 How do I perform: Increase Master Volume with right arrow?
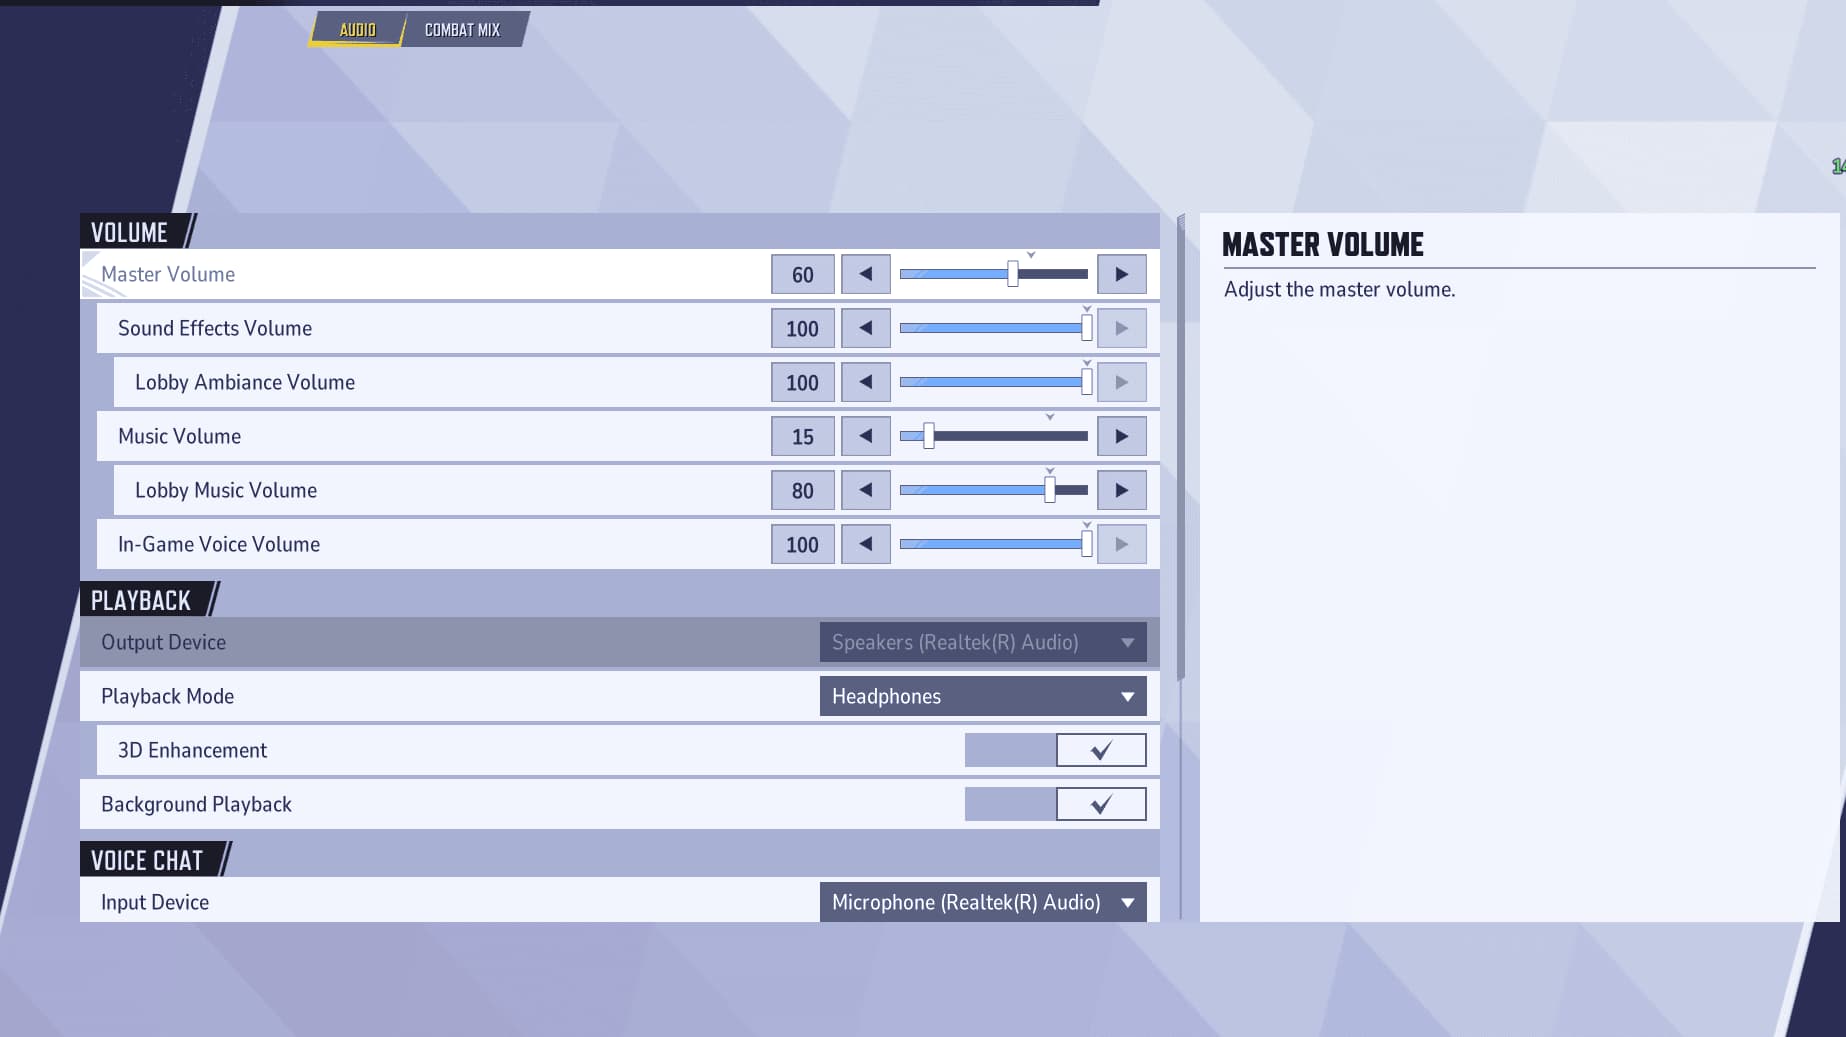1121,274
